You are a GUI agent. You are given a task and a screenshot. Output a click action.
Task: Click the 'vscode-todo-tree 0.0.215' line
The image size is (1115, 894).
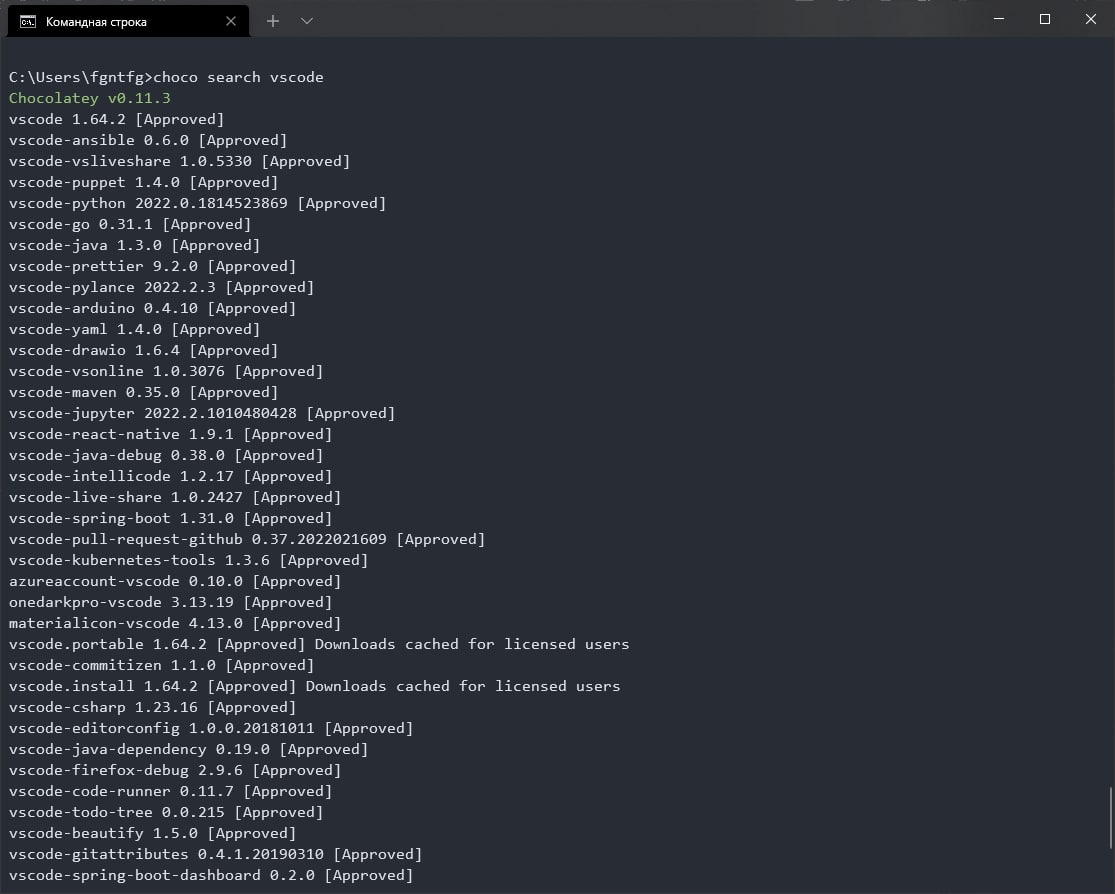[x=166, y=811]
